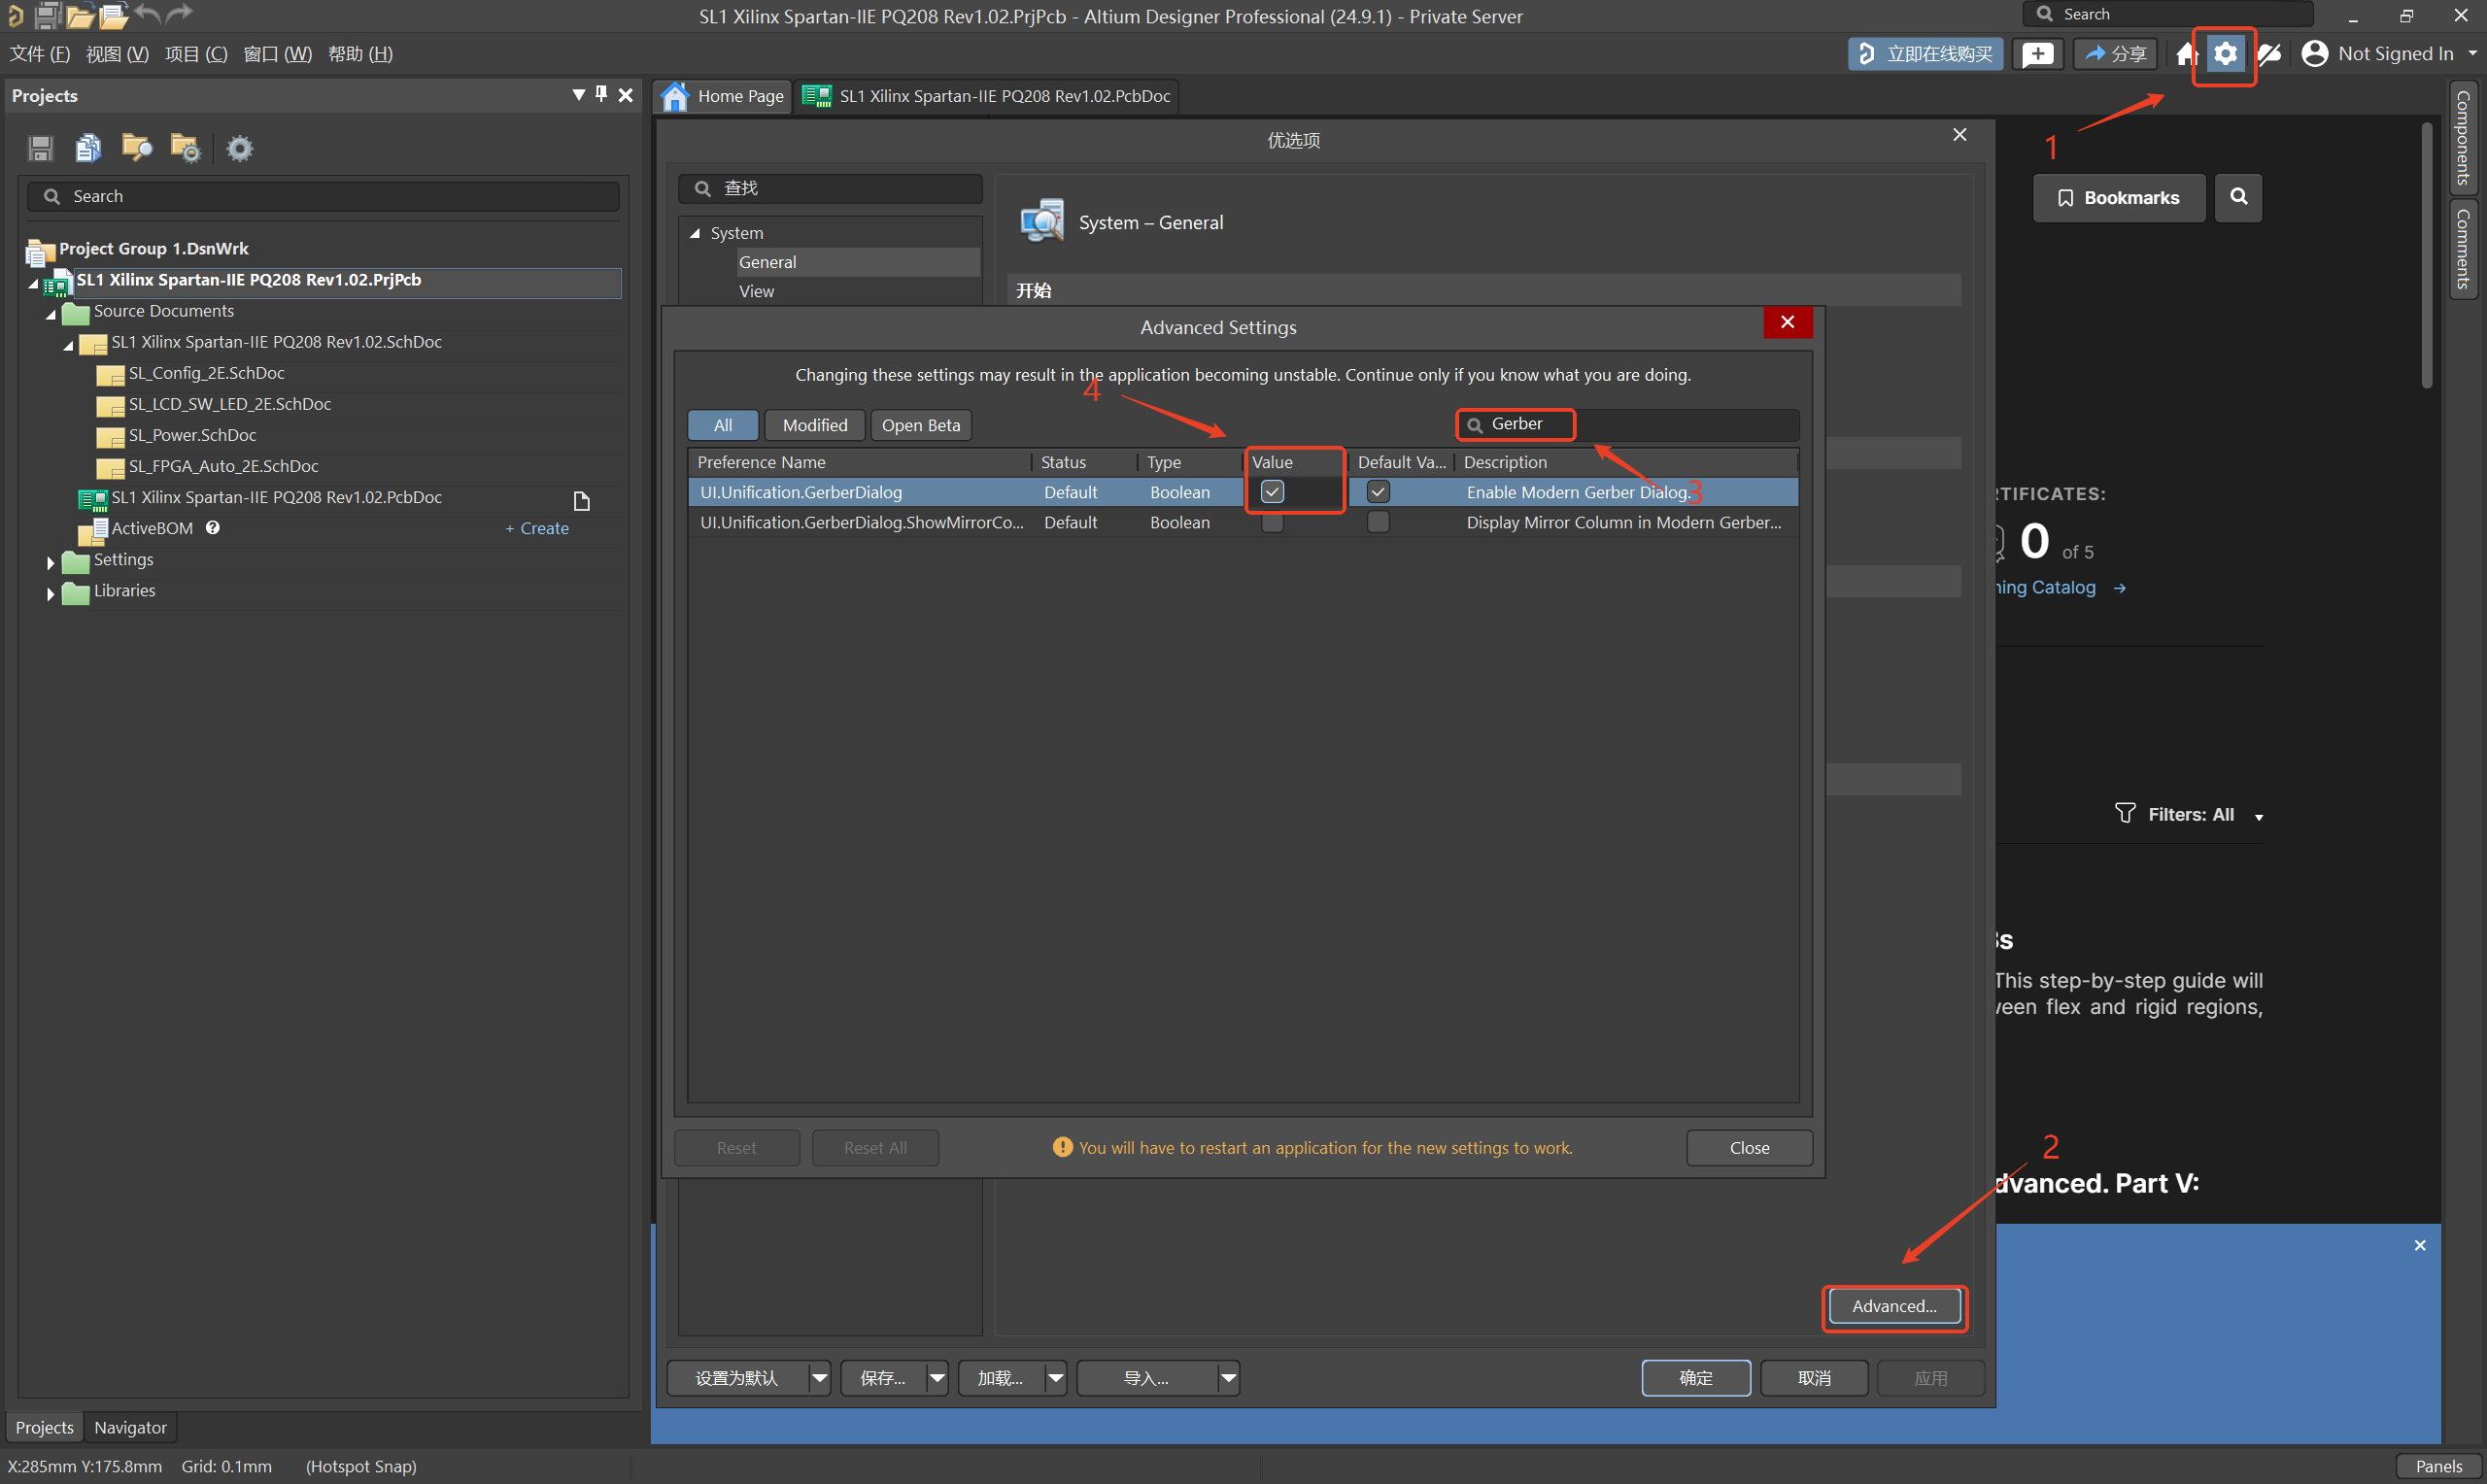Screen dimensions: 2487x1484
Task: Open the Panels button in the status bar
Action: coord(2438,1466)
